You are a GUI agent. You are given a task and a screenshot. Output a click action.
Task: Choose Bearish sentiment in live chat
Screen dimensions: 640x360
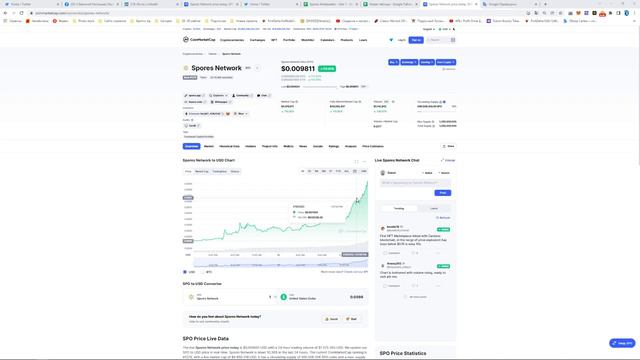(444, 173)
